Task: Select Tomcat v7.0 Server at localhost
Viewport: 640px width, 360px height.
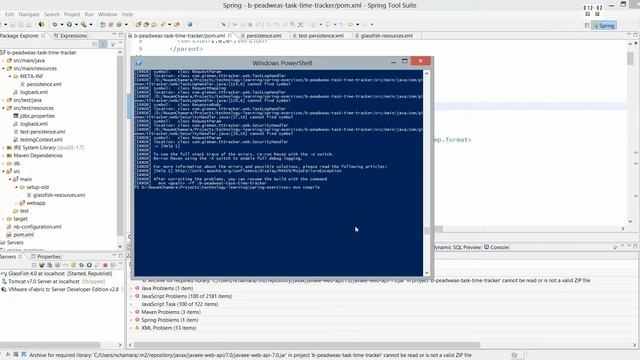Action: tap(53, 282)
